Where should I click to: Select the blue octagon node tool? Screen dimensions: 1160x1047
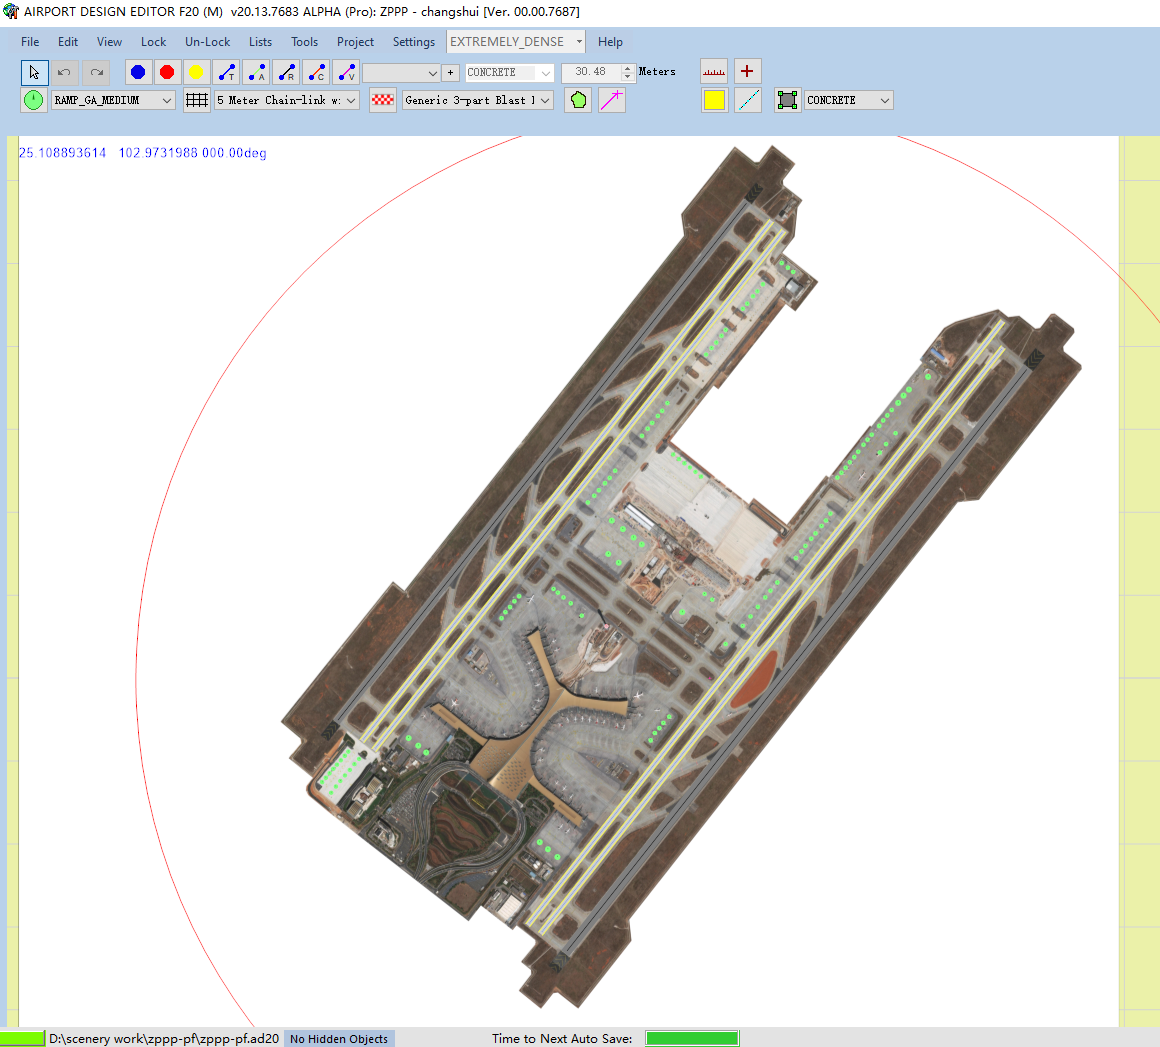coord(138,73)
